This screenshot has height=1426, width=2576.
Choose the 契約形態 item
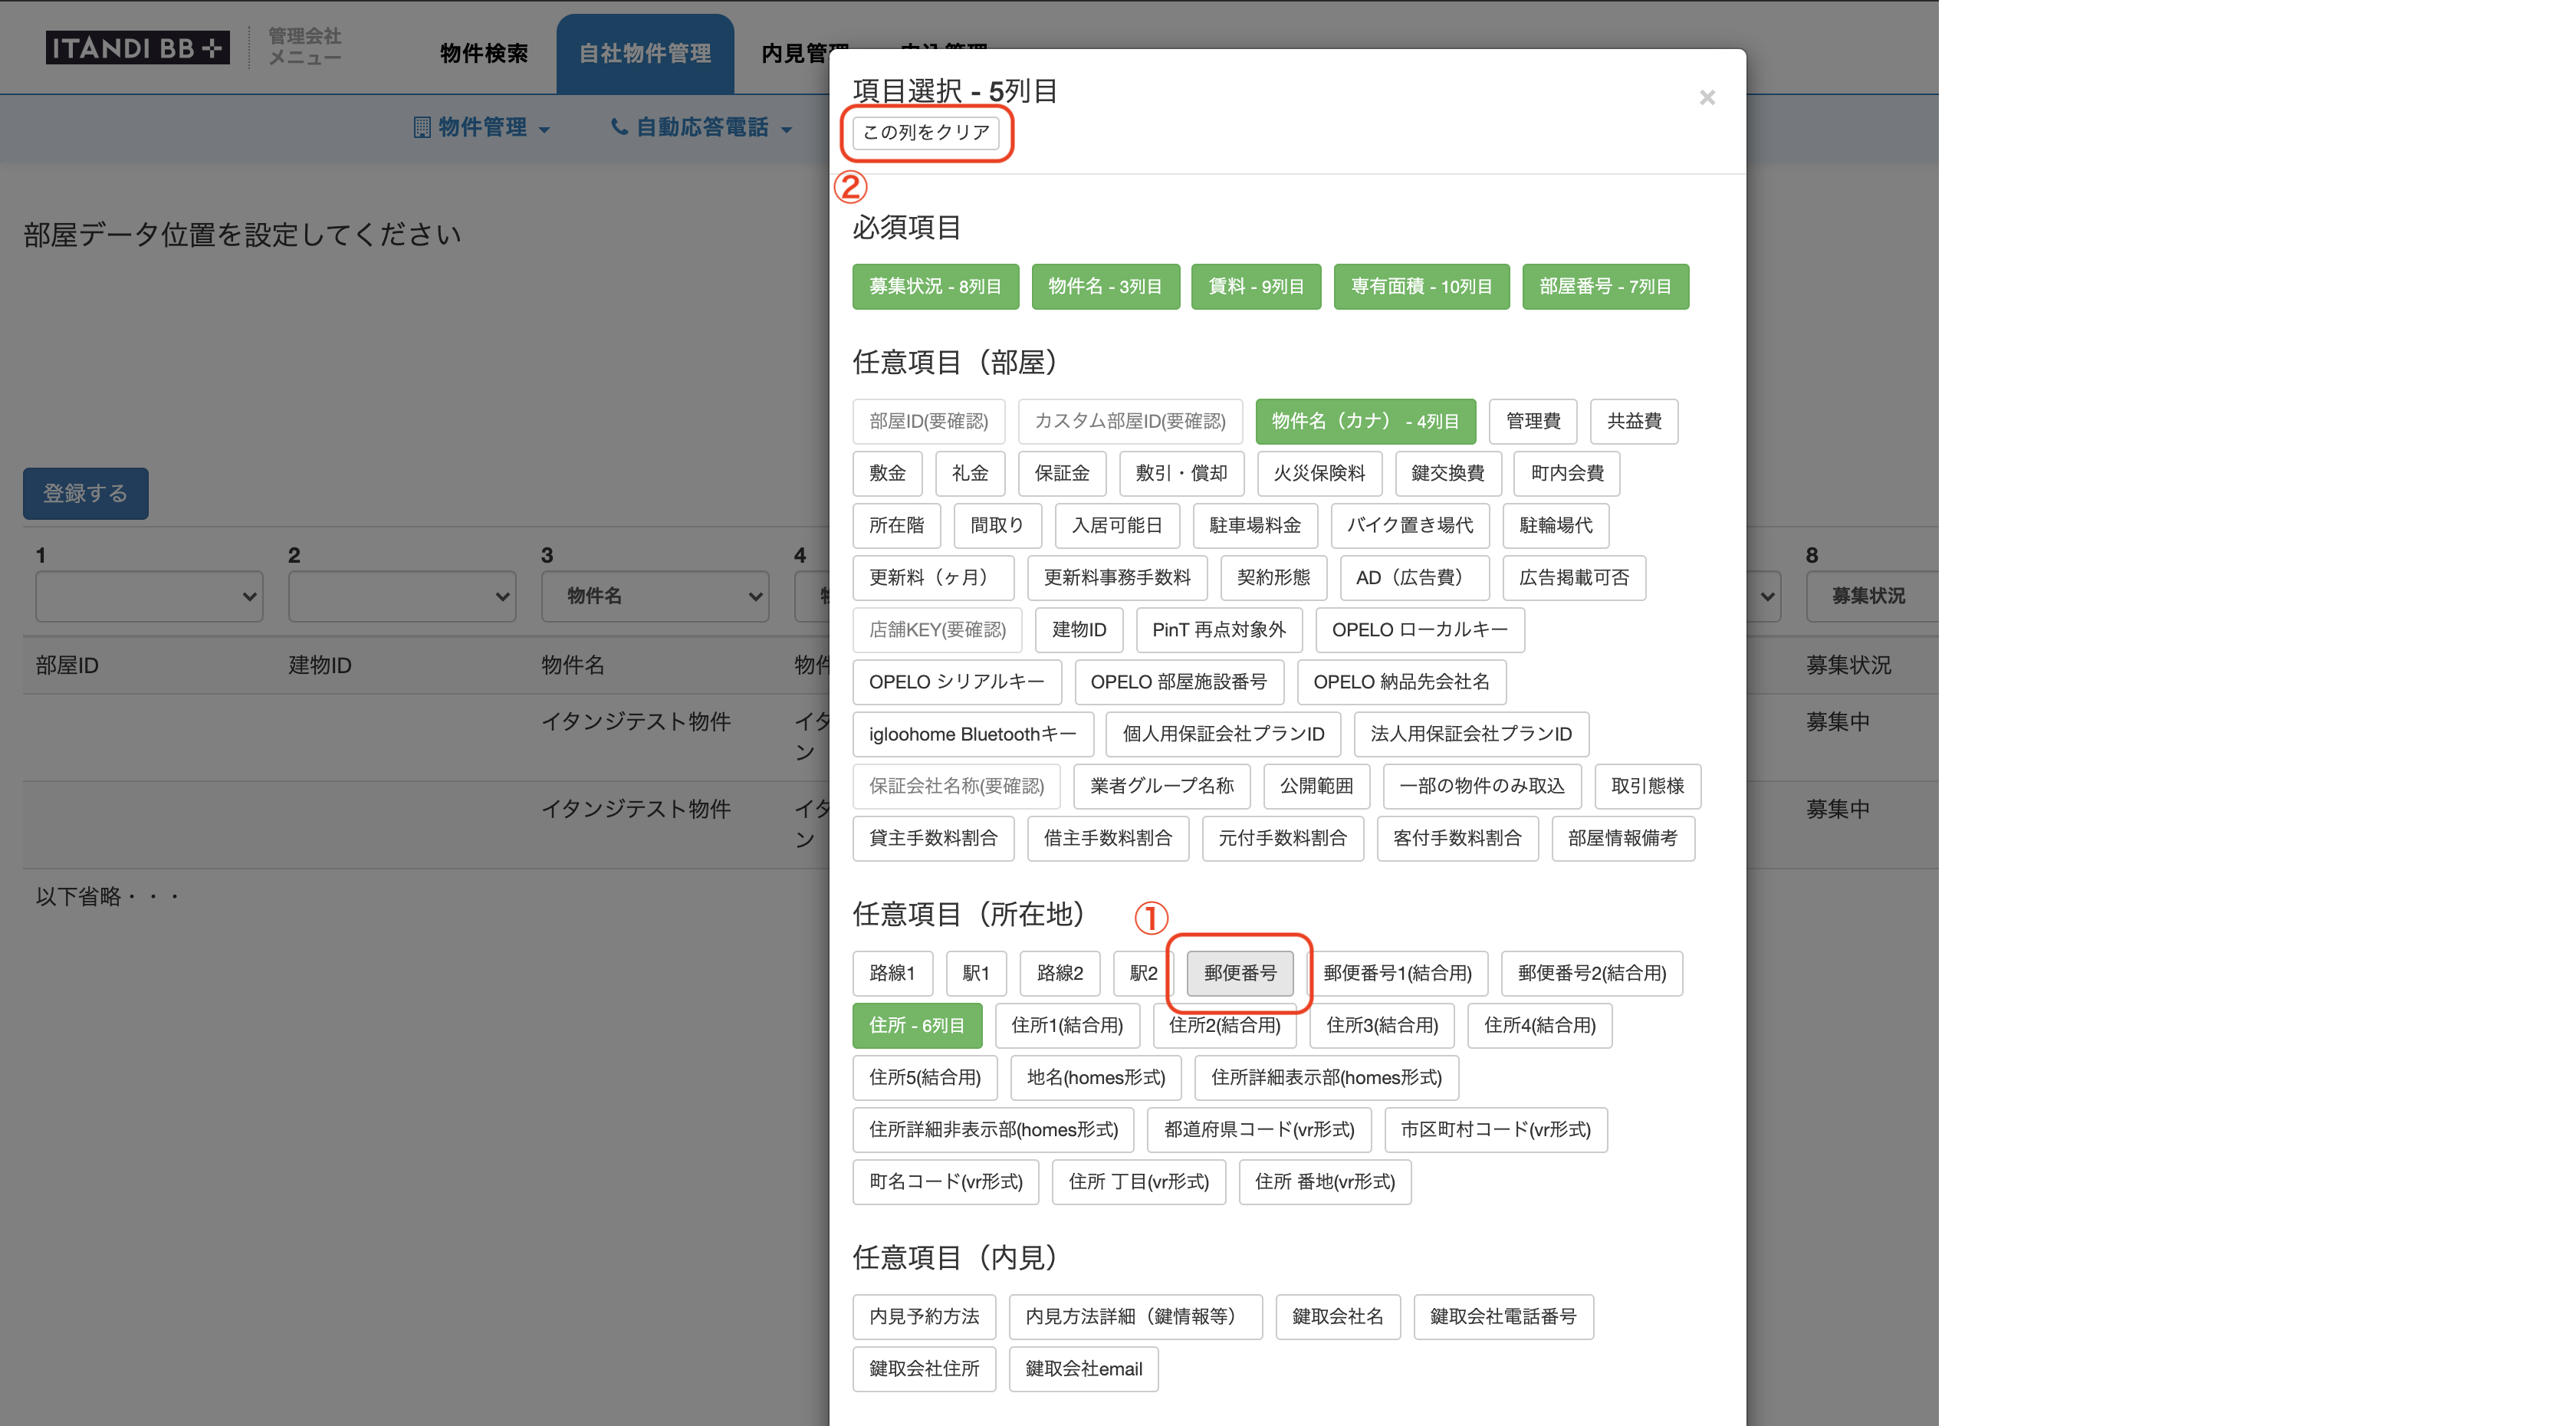[x=1273, y=577]
